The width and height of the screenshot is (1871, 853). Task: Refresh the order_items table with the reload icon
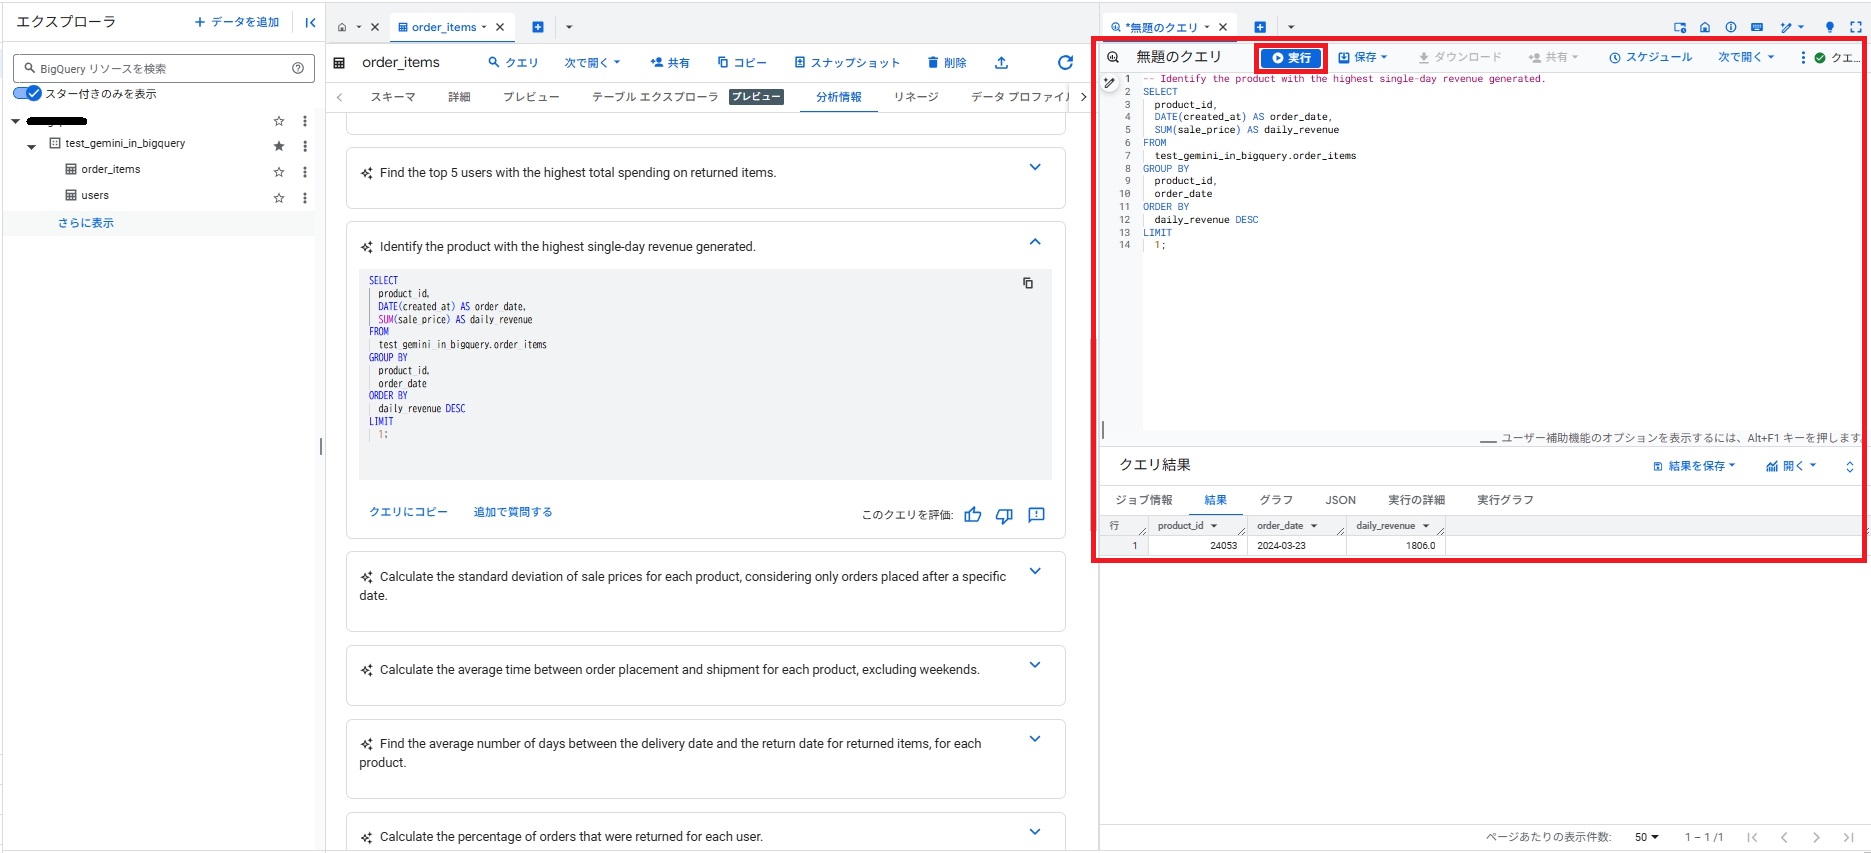(x=1065, y=63)
